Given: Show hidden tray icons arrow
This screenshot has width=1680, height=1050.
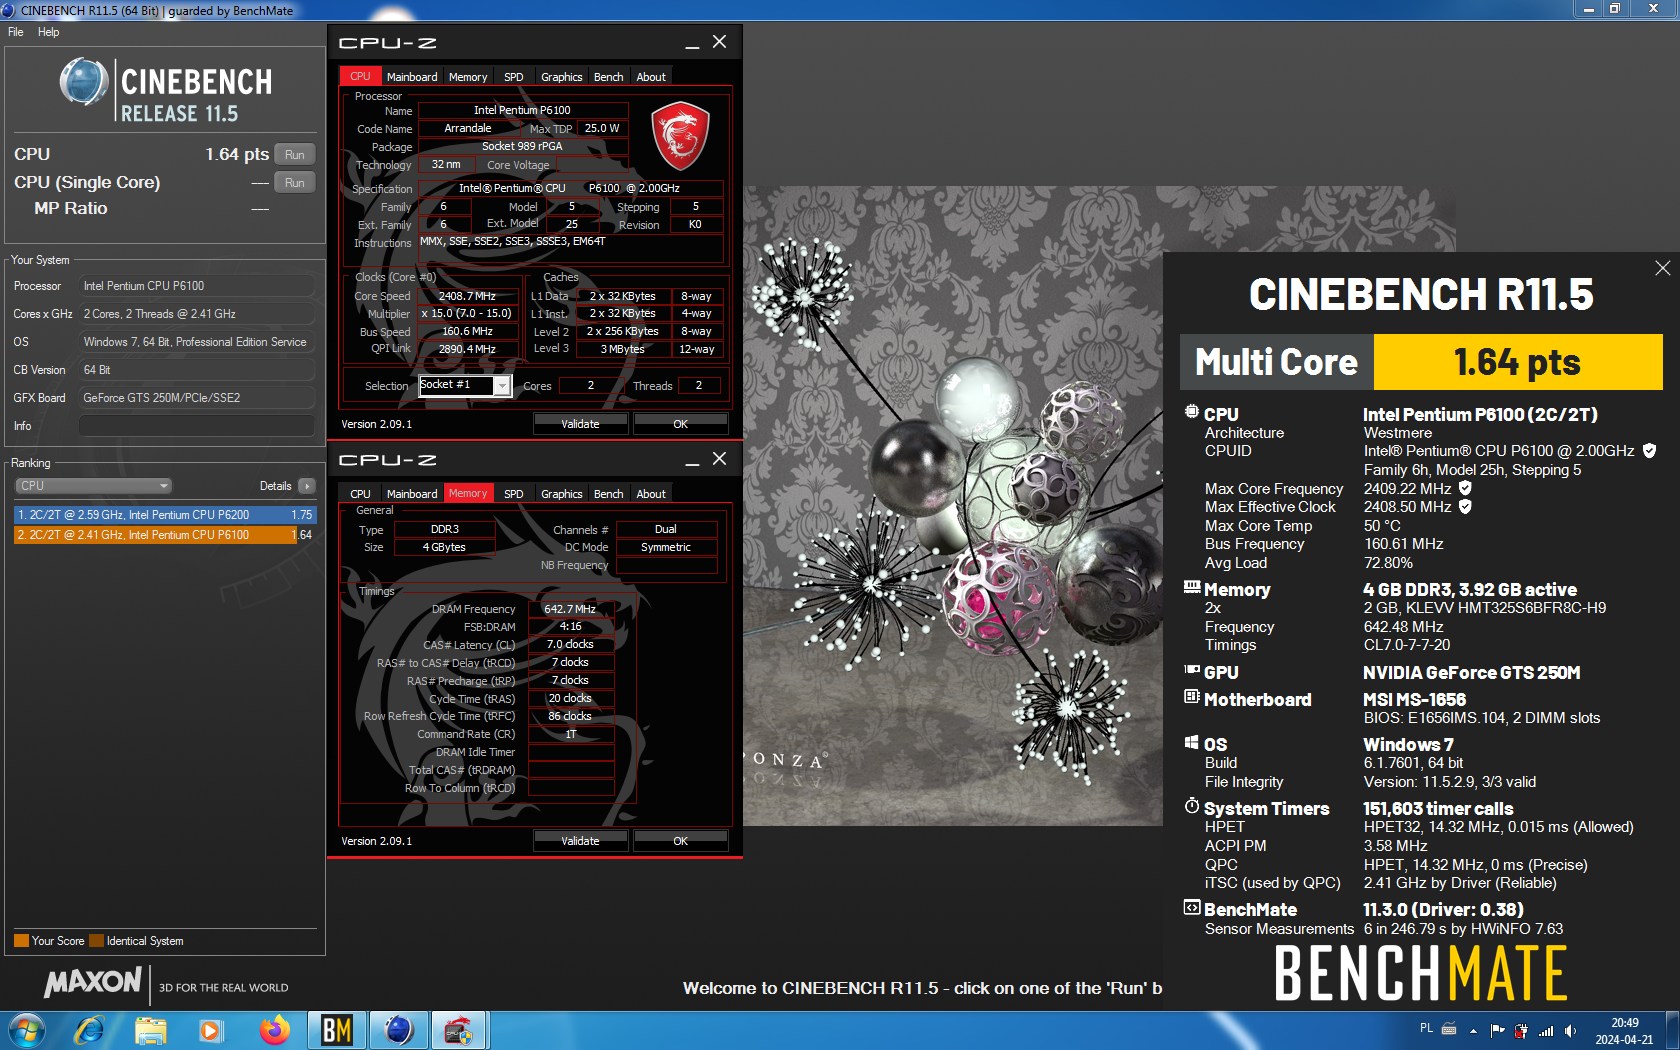Looking at the screenshot, I should coord(1473,1030).
